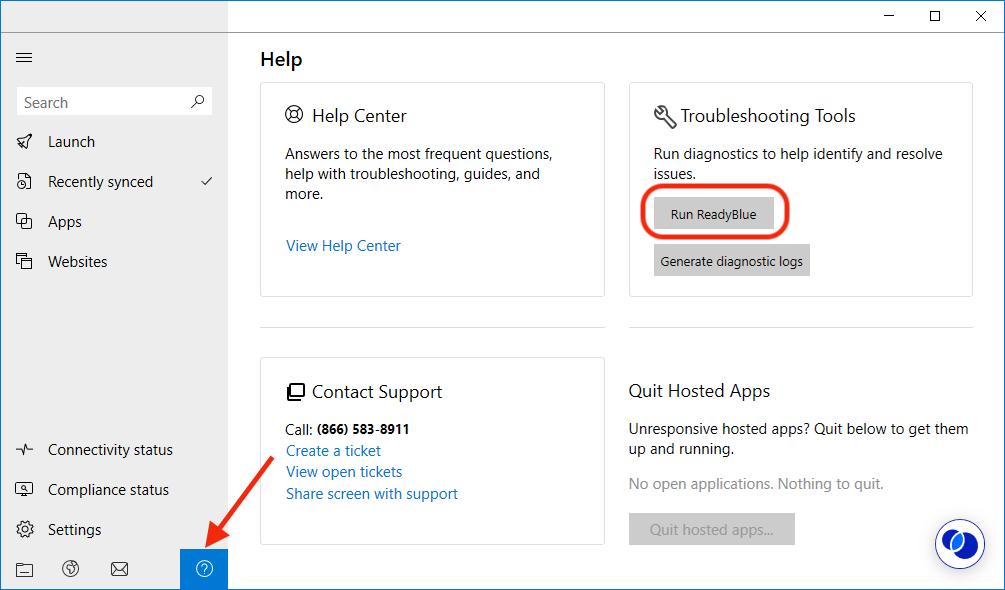Open the folder icon in bottom bar
This screenshot has width=1005, height=590.
[x=25, y=569]
